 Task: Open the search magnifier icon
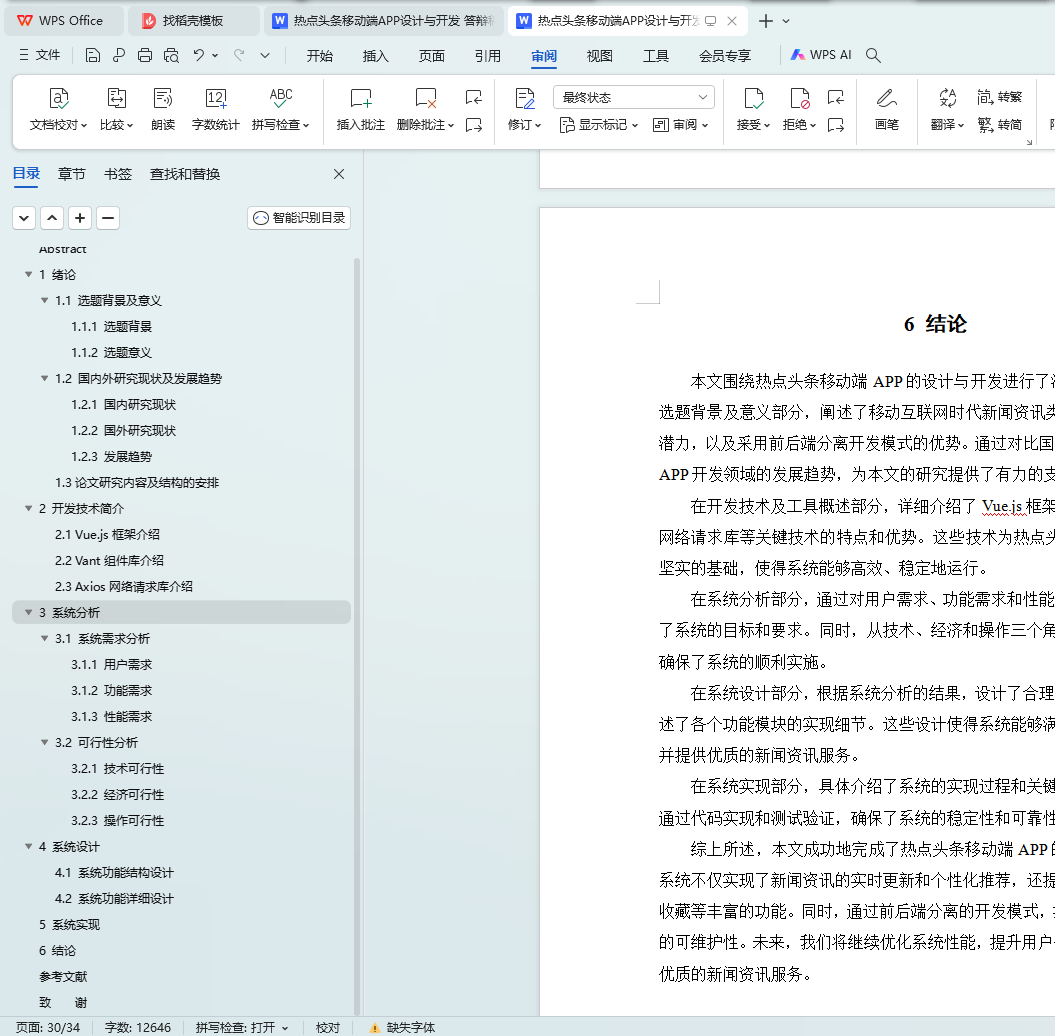coord(873,55)
